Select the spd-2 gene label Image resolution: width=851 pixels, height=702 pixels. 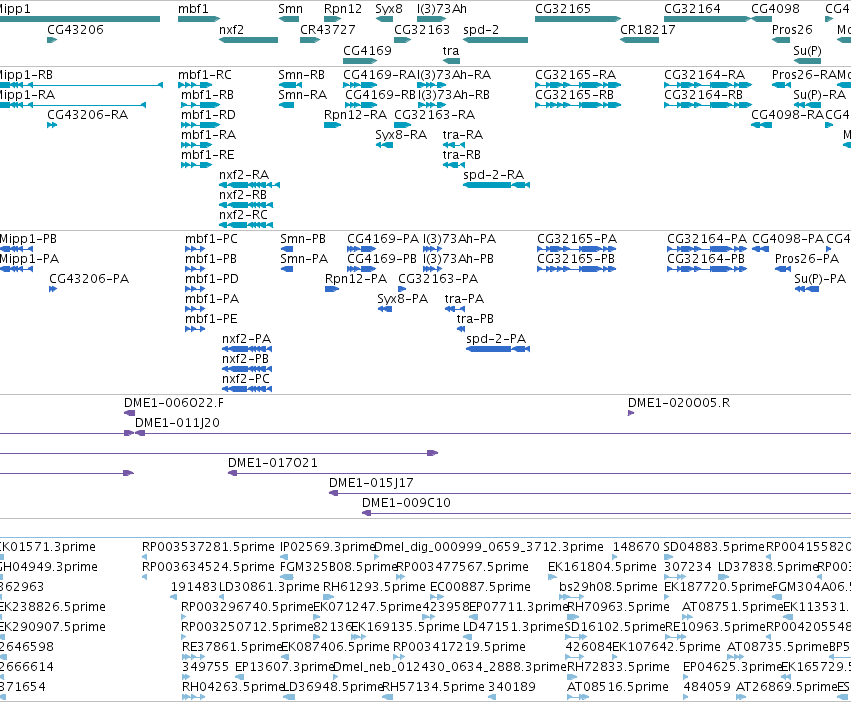point(481,29)
